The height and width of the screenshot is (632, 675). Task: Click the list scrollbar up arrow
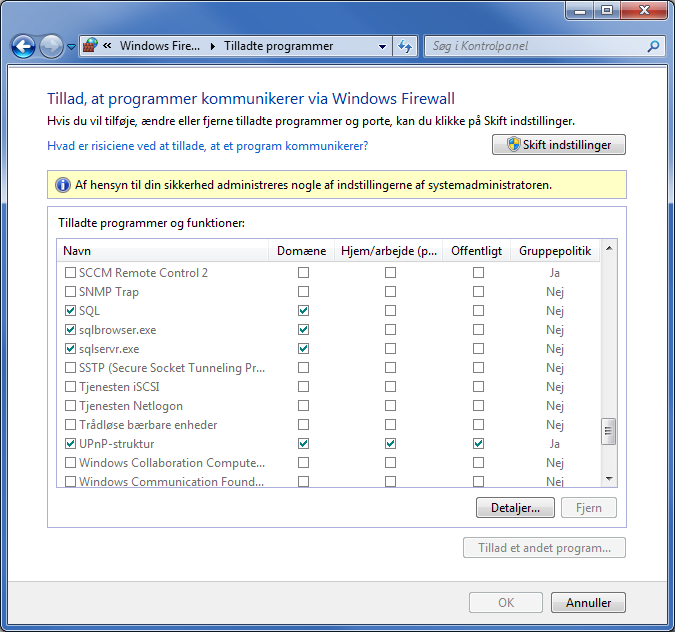pos(609,248)
